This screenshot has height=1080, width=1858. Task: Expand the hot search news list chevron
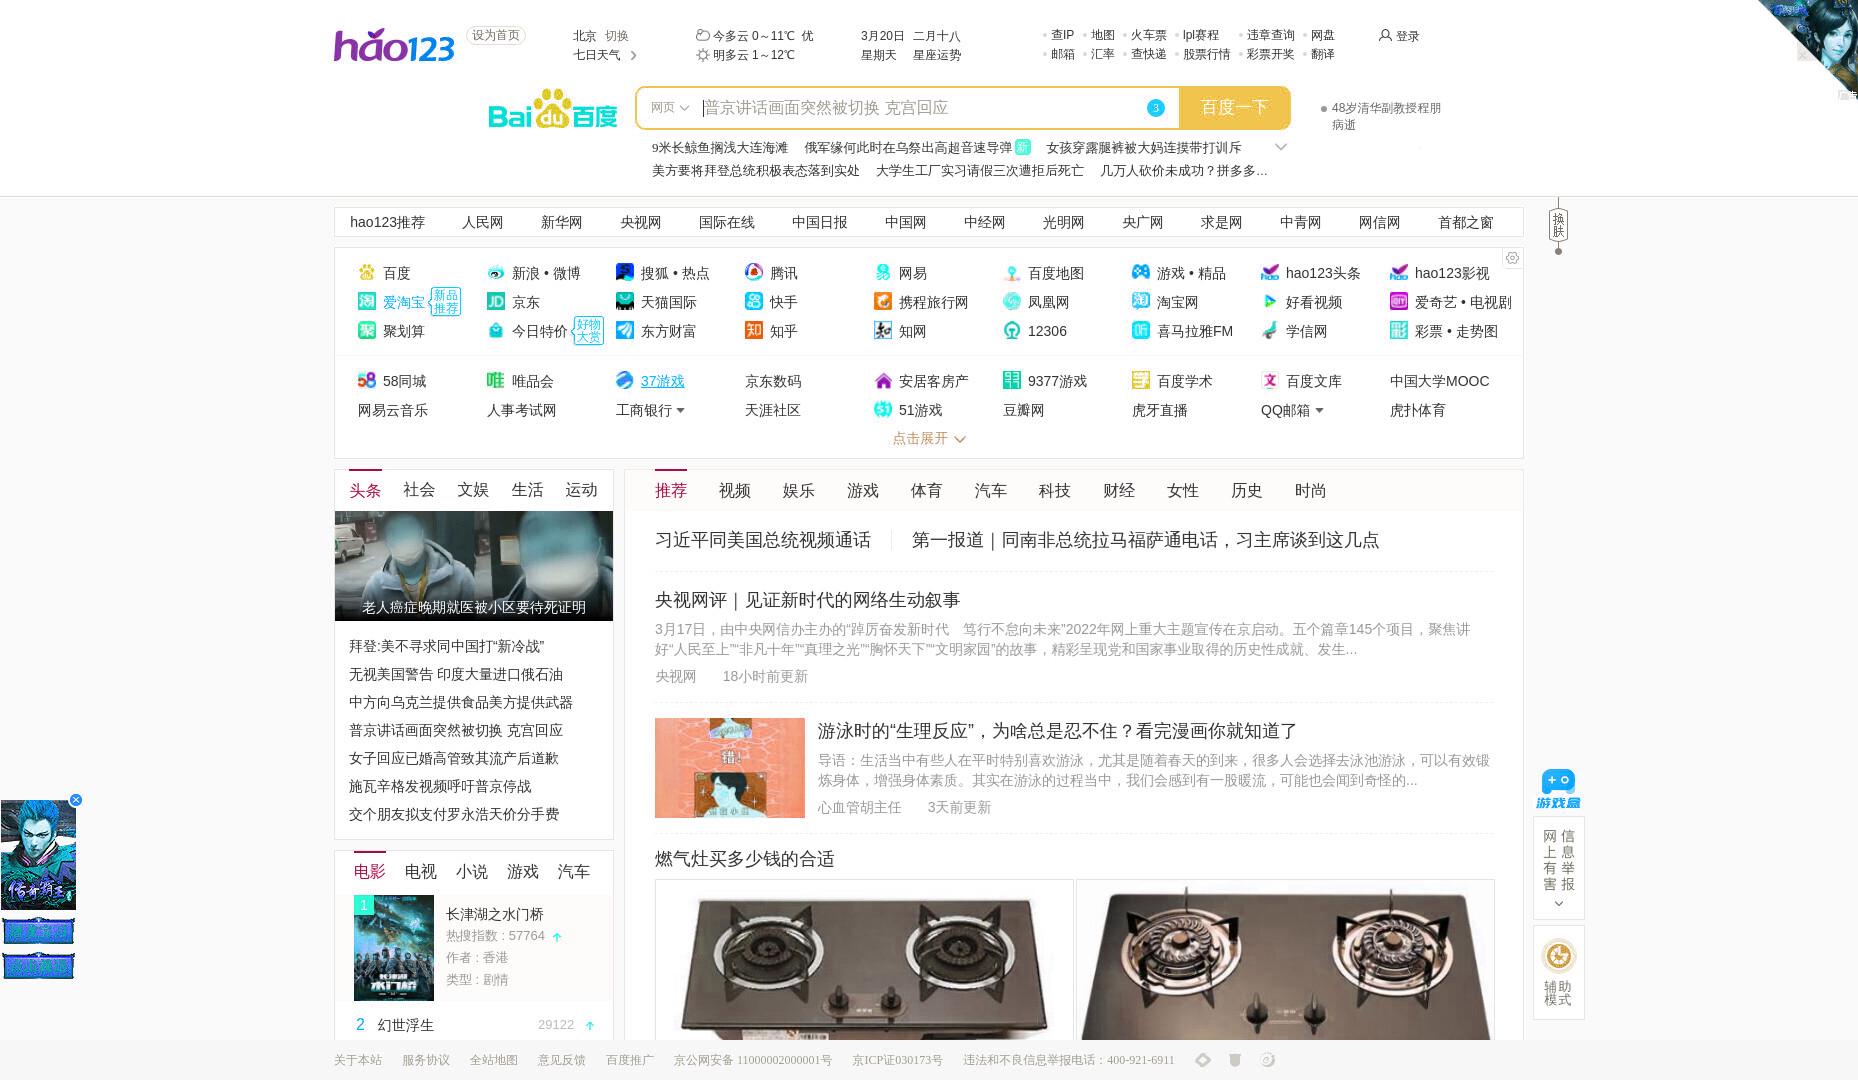(x=1281, y=147)
